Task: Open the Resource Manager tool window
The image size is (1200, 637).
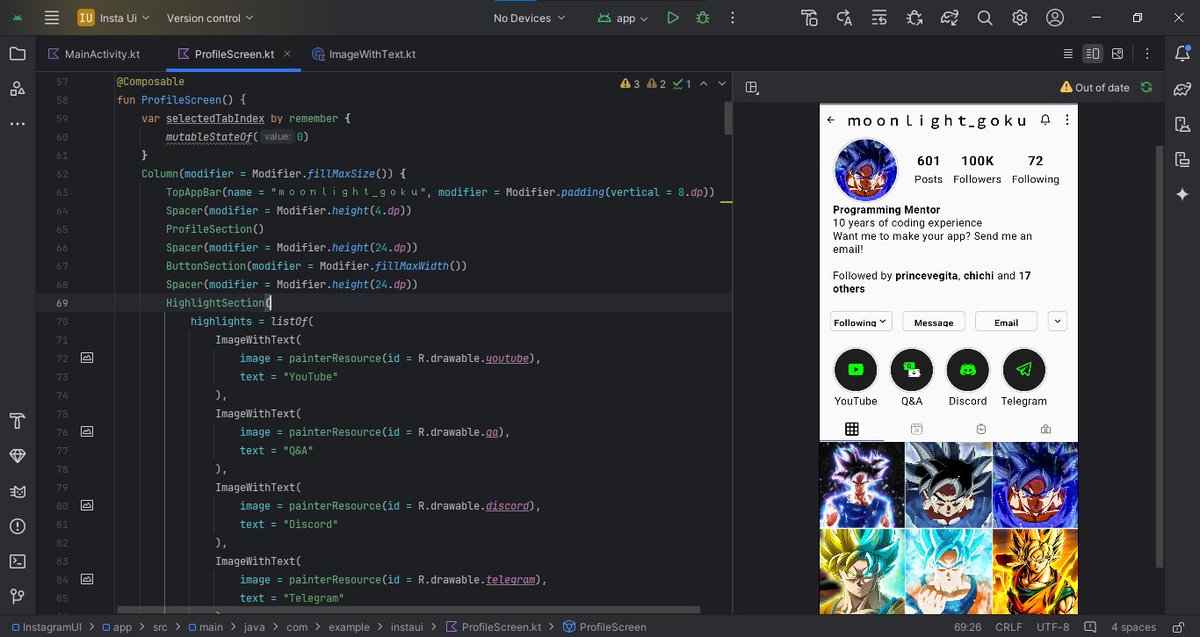Action: coord(17,89)
